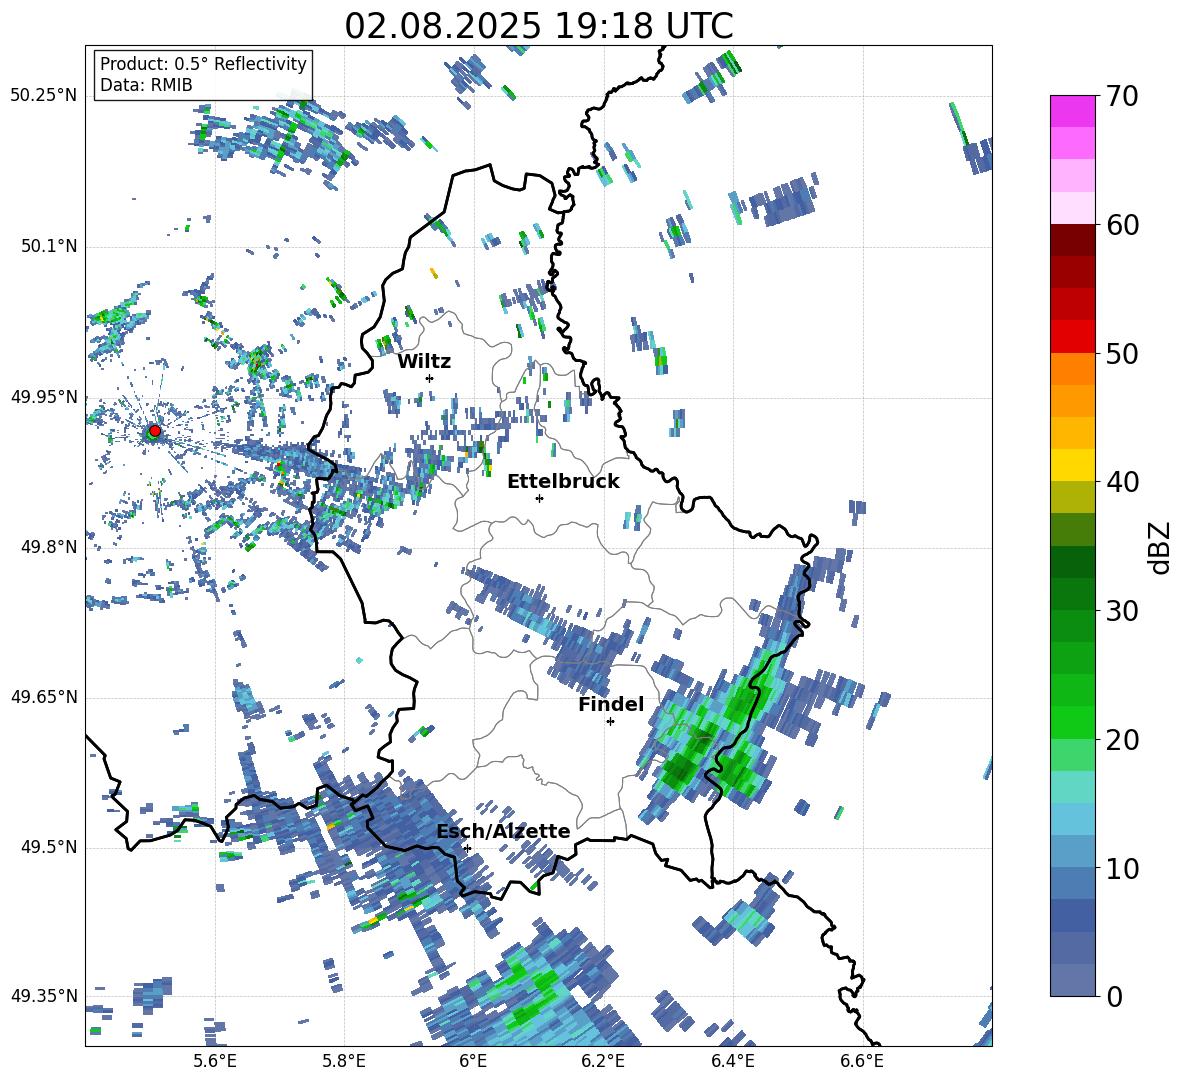The height and width of the screenshot is (1081, 1184).
Task: Click the Wiltz station cross marker
Action: [x=430, y=378]
